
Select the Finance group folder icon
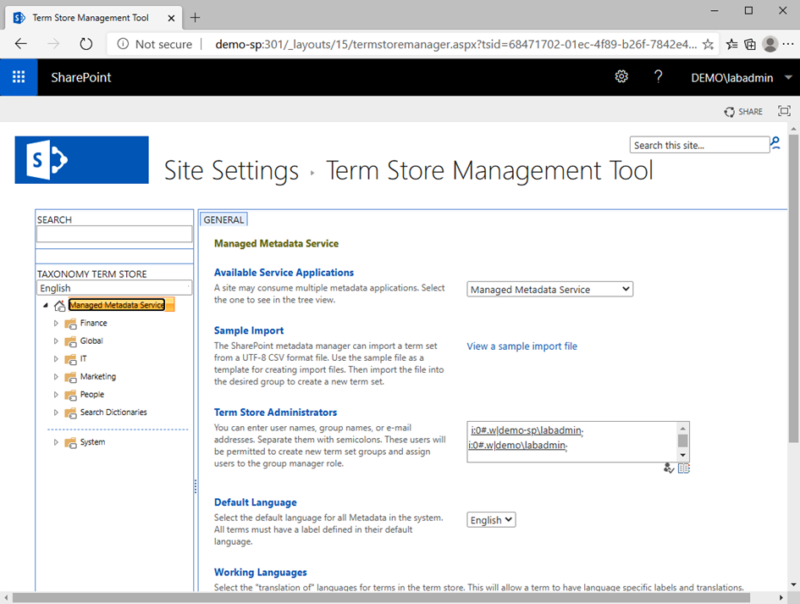coord(73,323)
